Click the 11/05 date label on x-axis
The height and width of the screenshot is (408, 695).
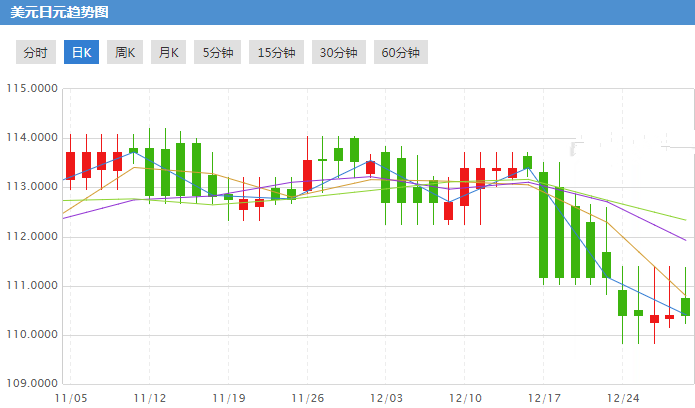pyautogui.click(x=70, y=398)
